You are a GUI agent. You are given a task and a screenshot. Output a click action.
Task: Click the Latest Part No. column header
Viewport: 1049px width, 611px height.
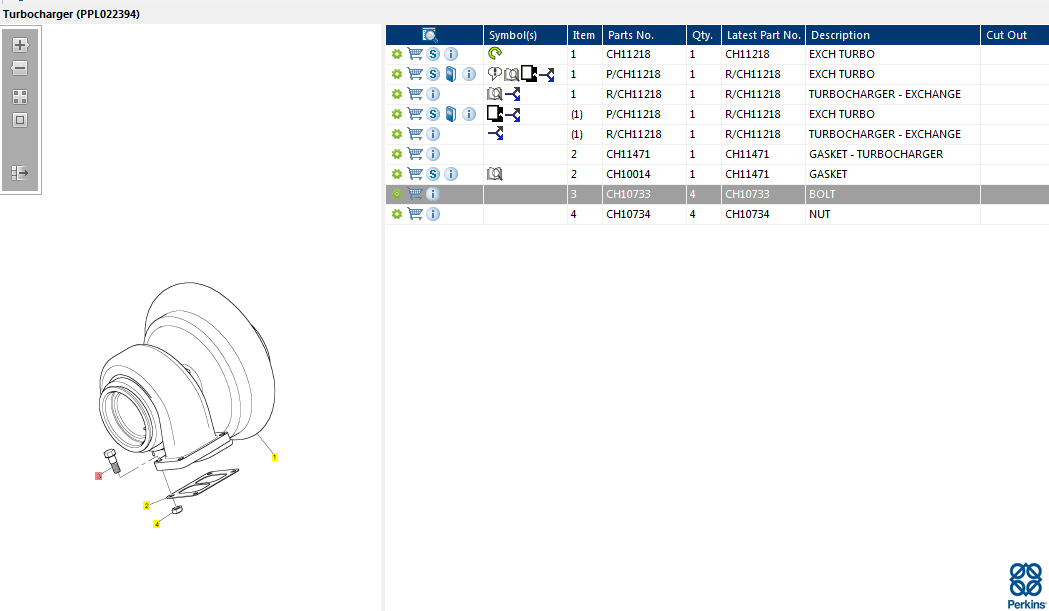(763, 35)
